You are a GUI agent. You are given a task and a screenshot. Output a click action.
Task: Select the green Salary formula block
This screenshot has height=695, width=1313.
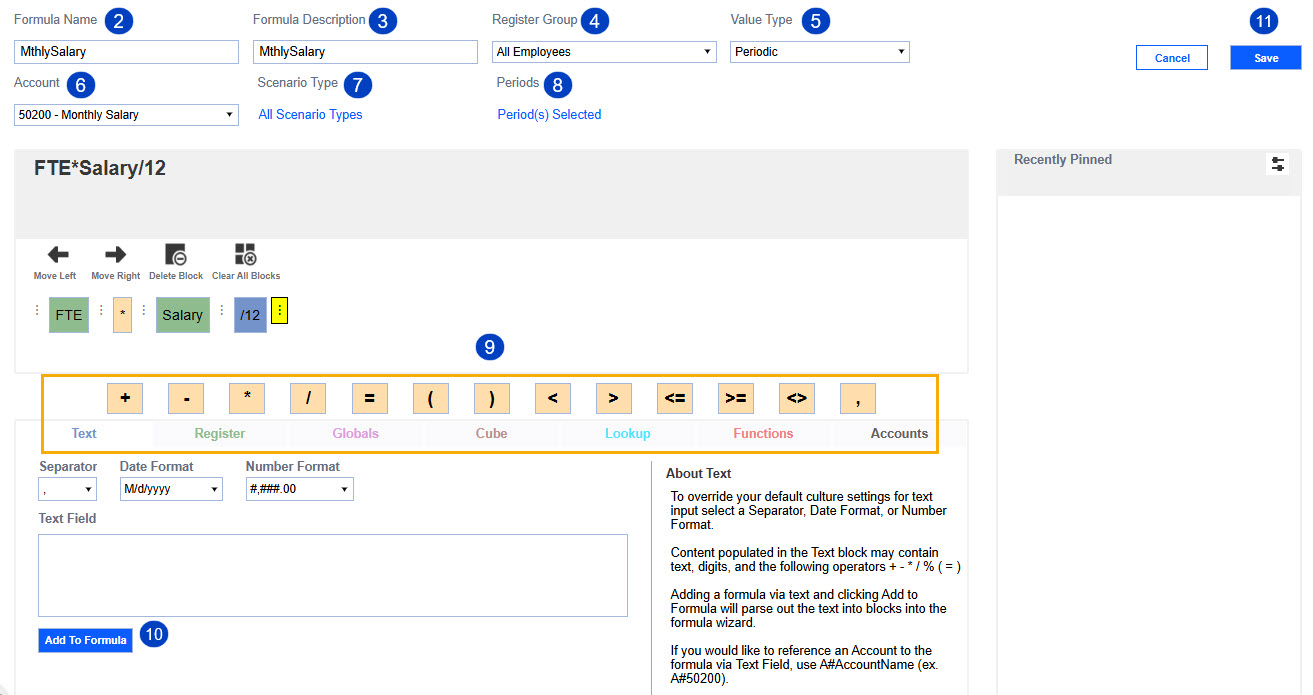[182, 315]
